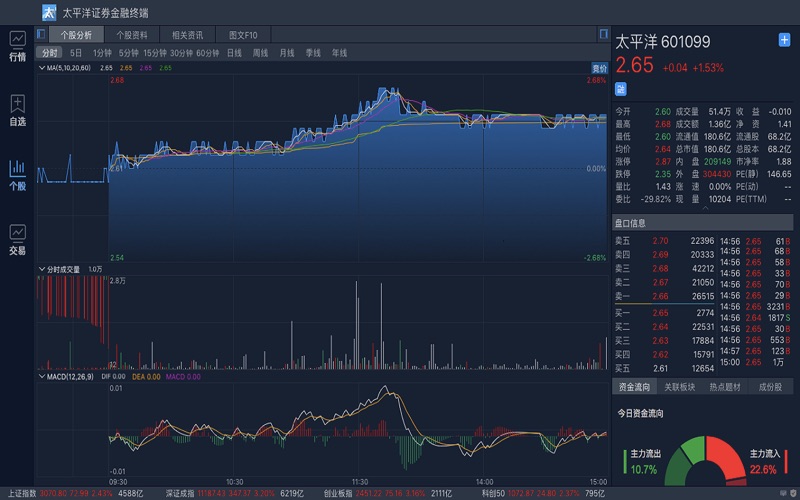Click 卖一 price 2.66
The image size is (800, 500).
point(660,296)
